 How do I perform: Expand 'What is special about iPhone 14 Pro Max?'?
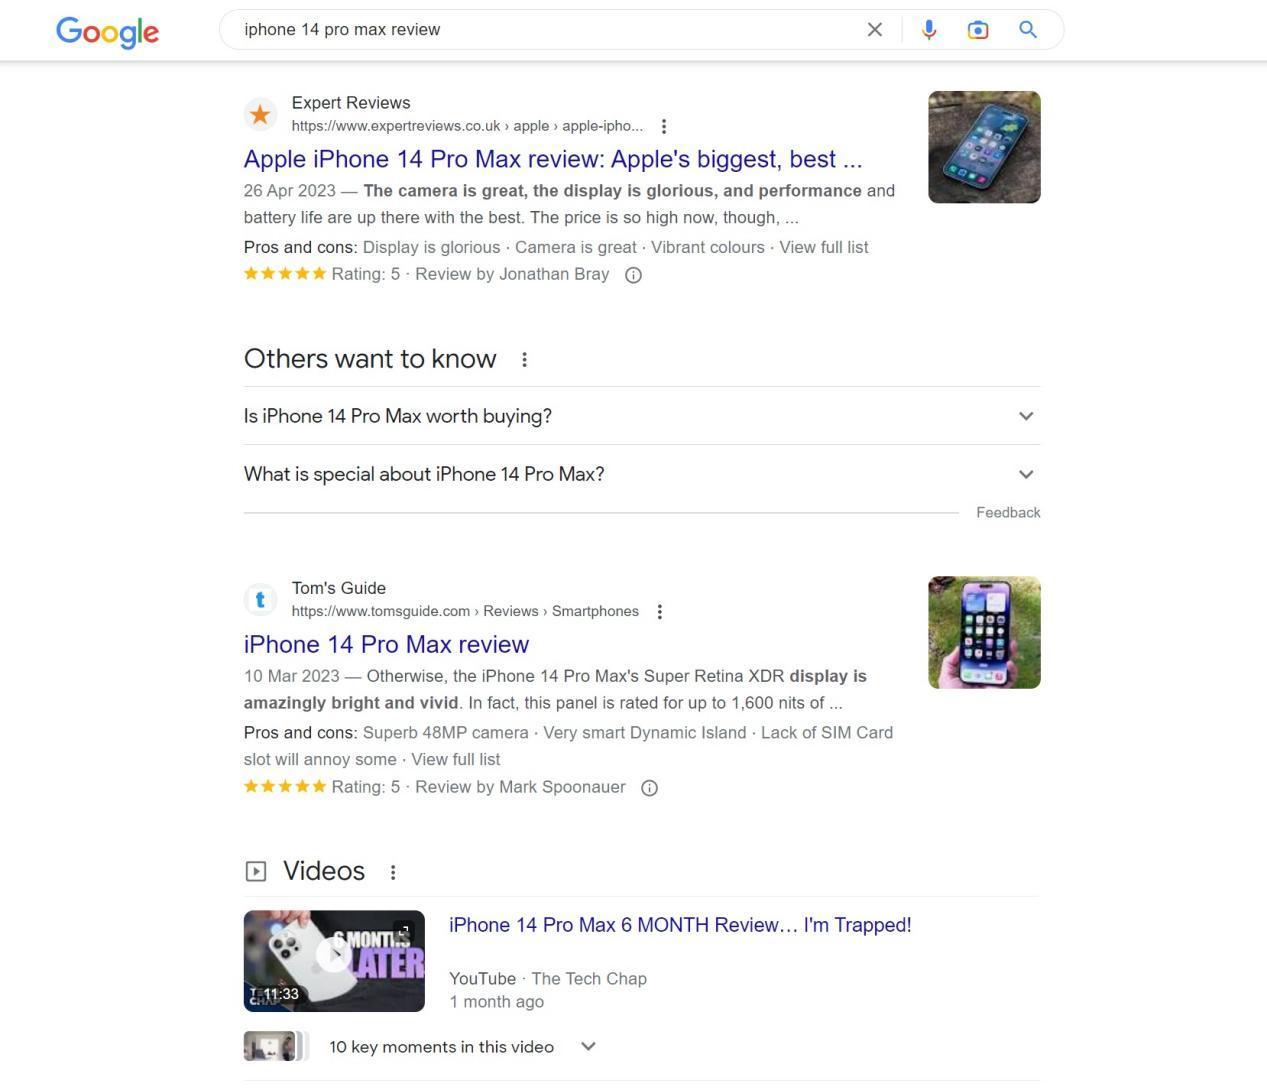642,474
